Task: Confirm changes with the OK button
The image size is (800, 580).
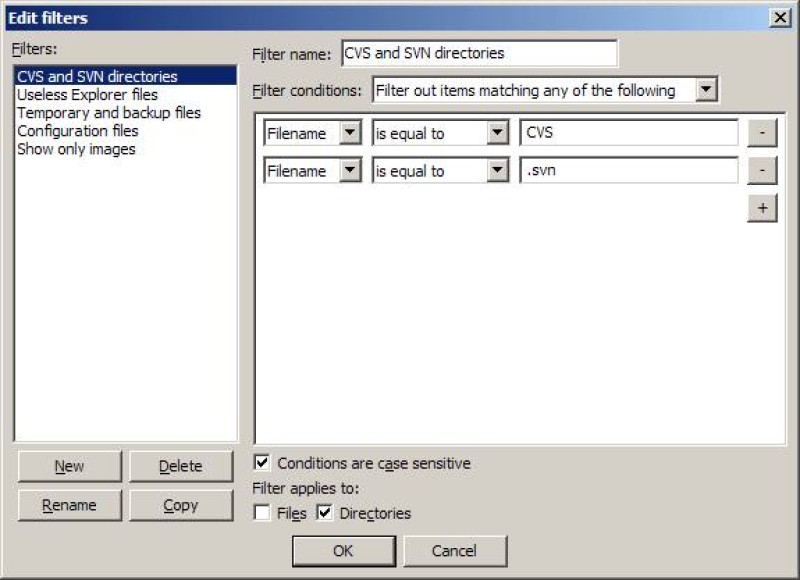Action: tap(343, 551)
